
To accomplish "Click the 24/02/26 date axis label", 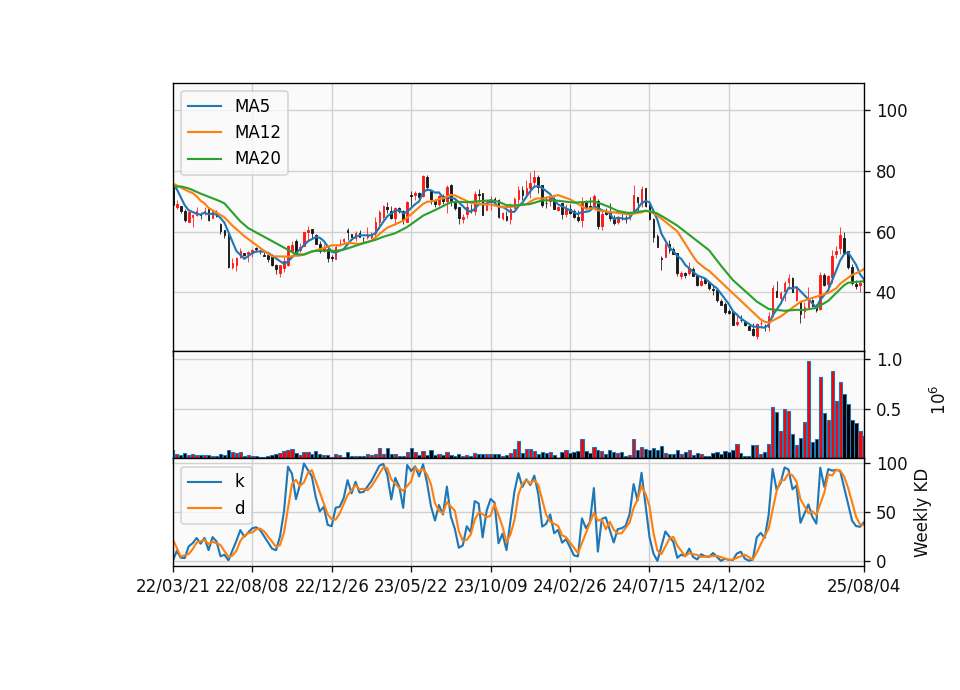I will coord(570,586).
